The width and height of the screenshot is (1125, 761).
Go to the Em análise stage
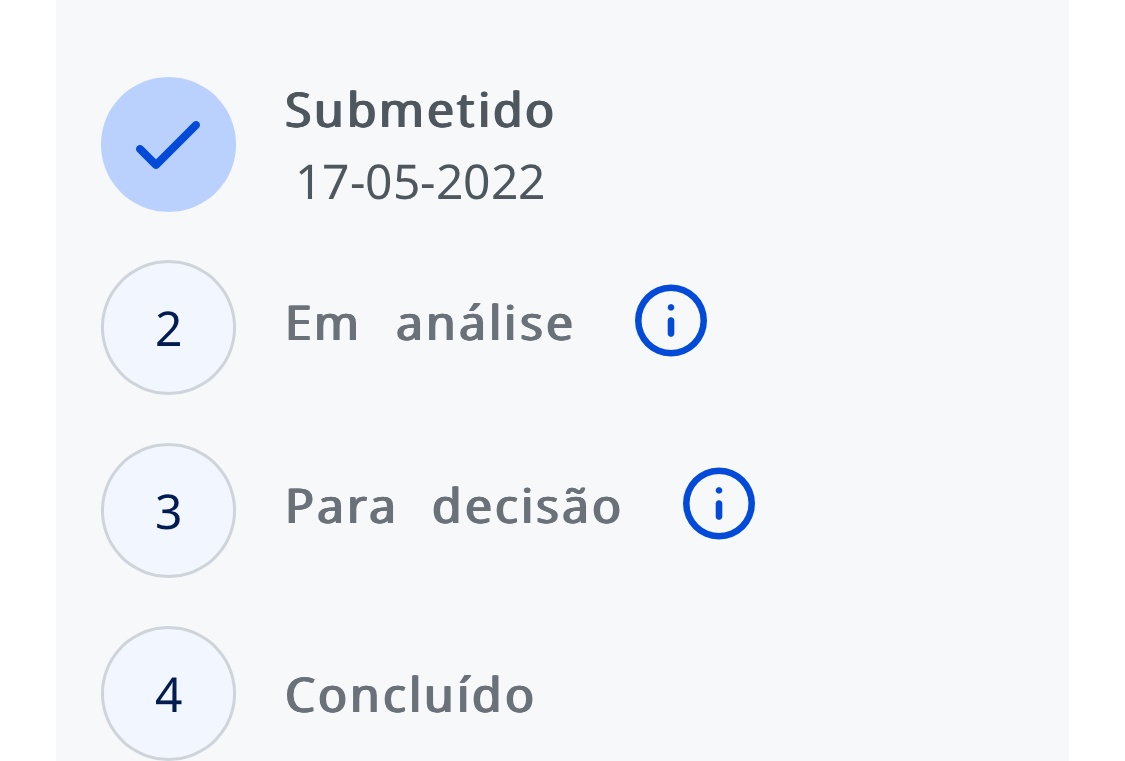[429, 323]
